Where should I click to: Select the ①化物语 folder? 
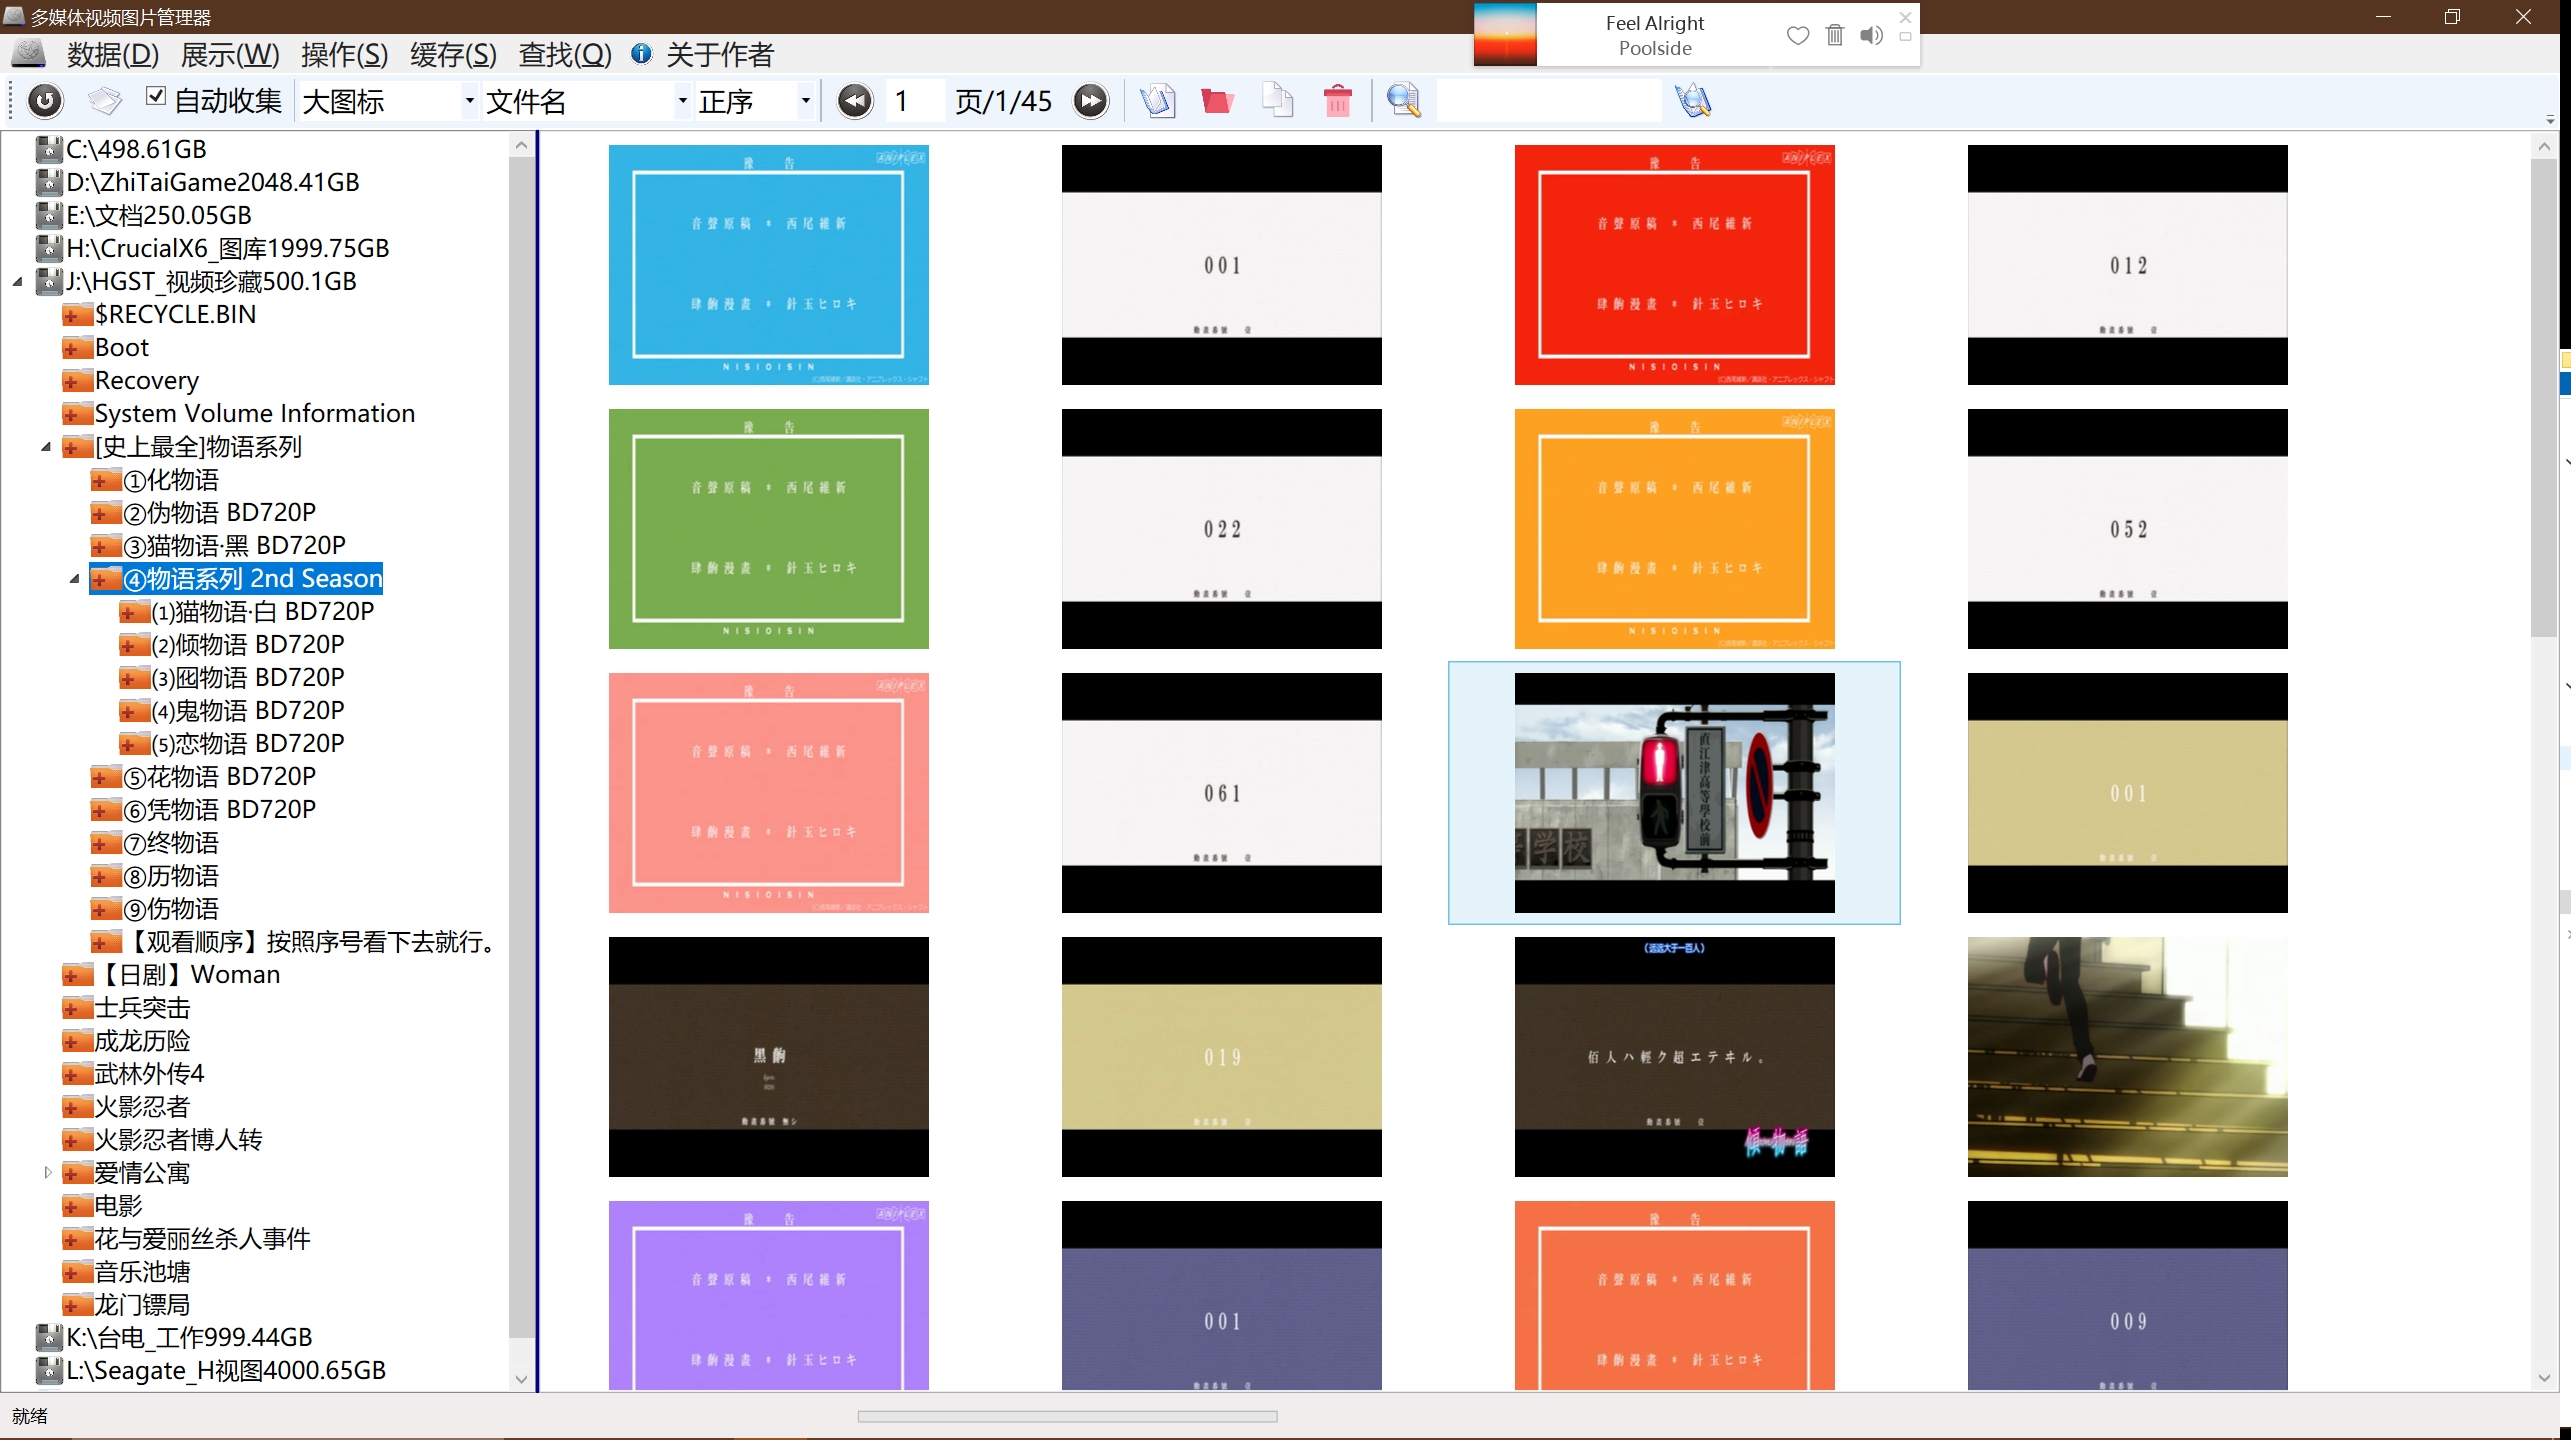coord(171,480)
